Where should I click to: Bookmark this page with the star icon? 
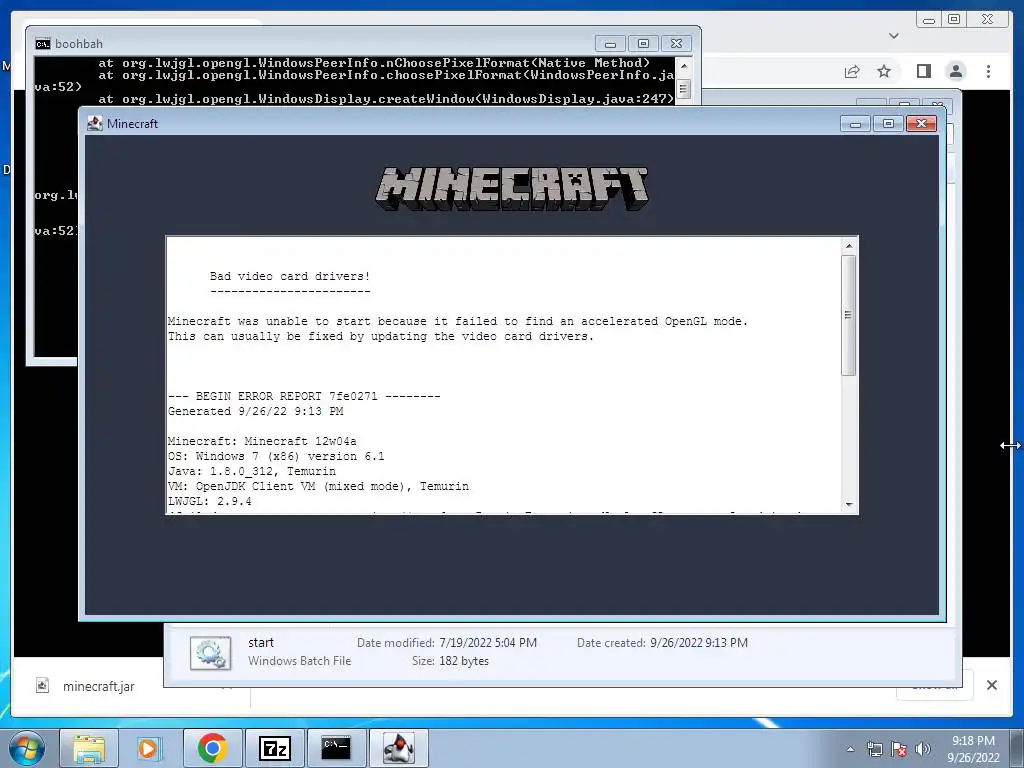(884, 71)
